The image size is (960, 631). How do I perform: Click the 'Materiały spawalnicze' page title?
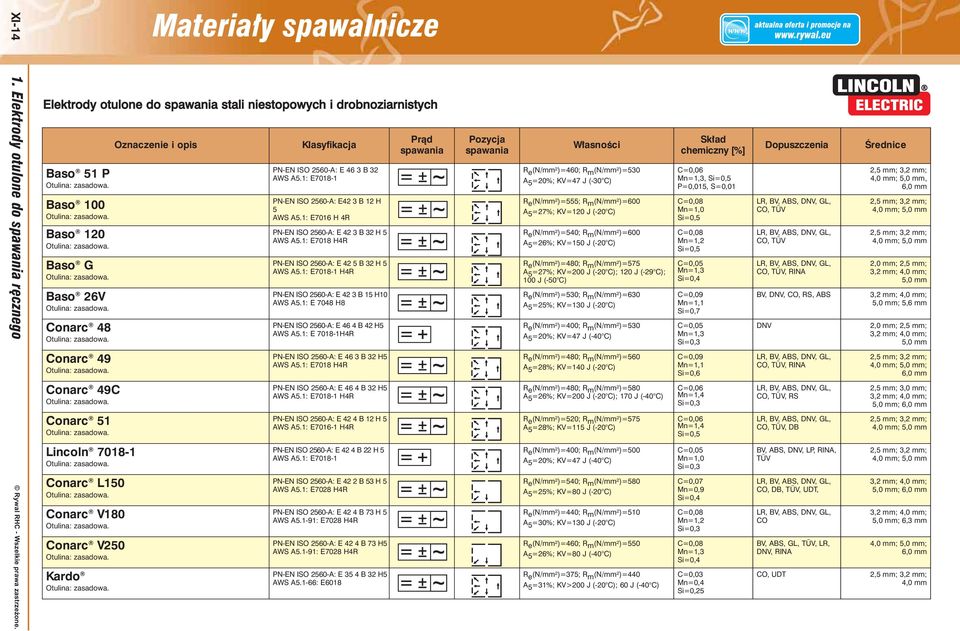(296, 26)
